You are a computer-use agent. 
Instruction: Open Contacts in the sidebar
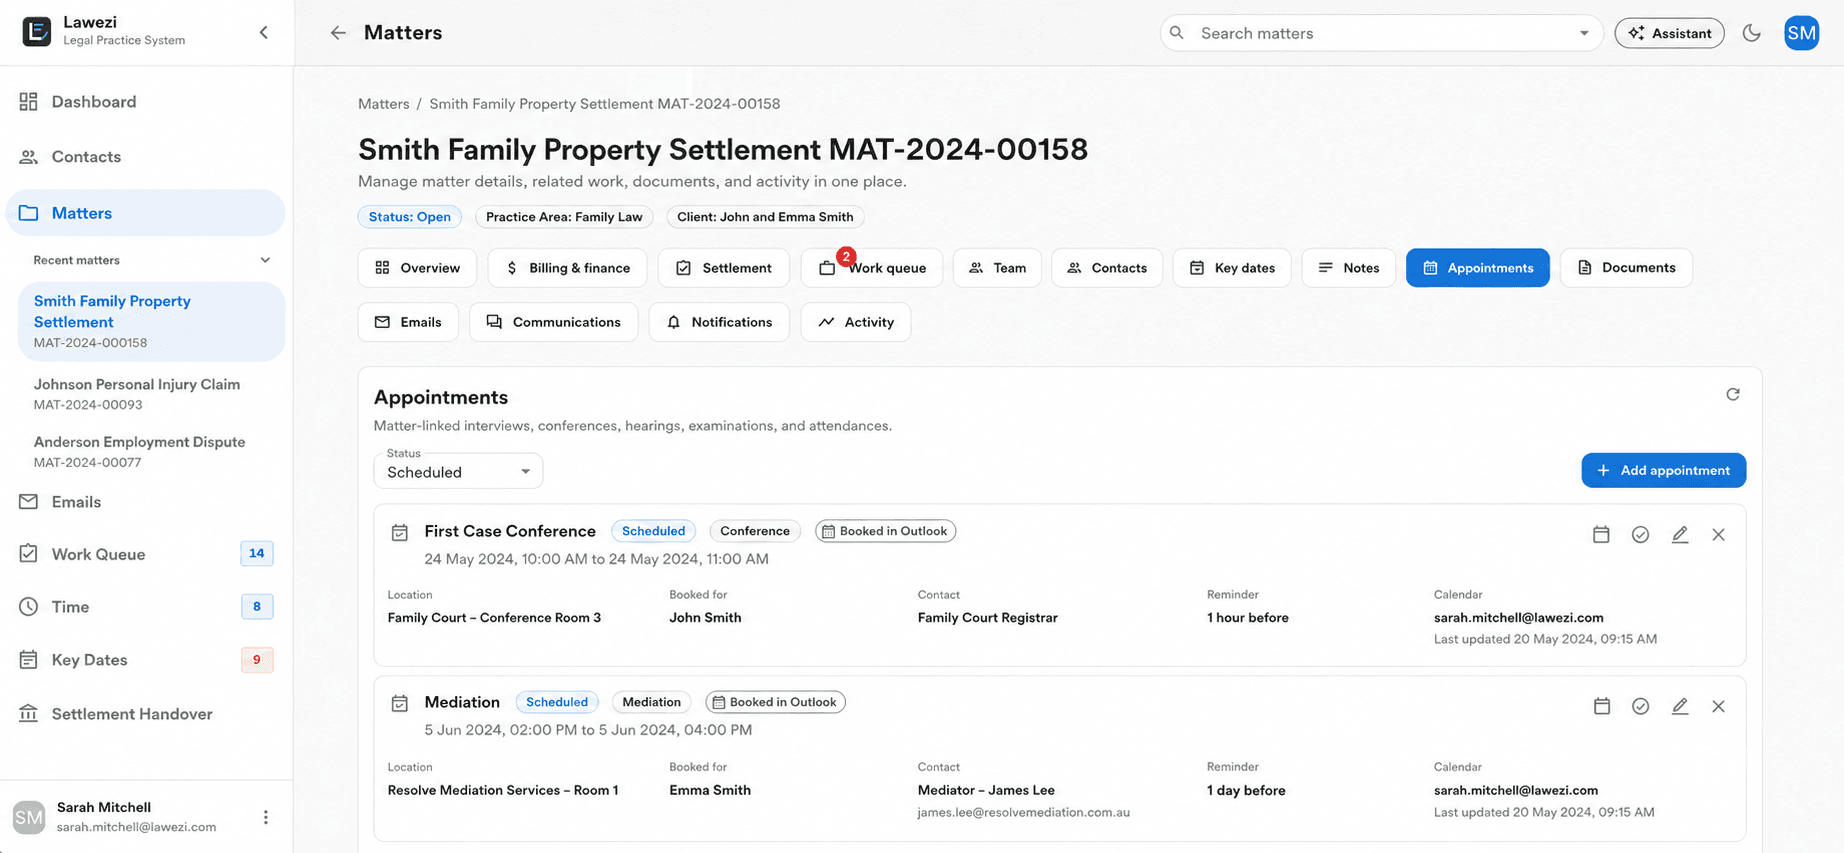click(146, 157)
